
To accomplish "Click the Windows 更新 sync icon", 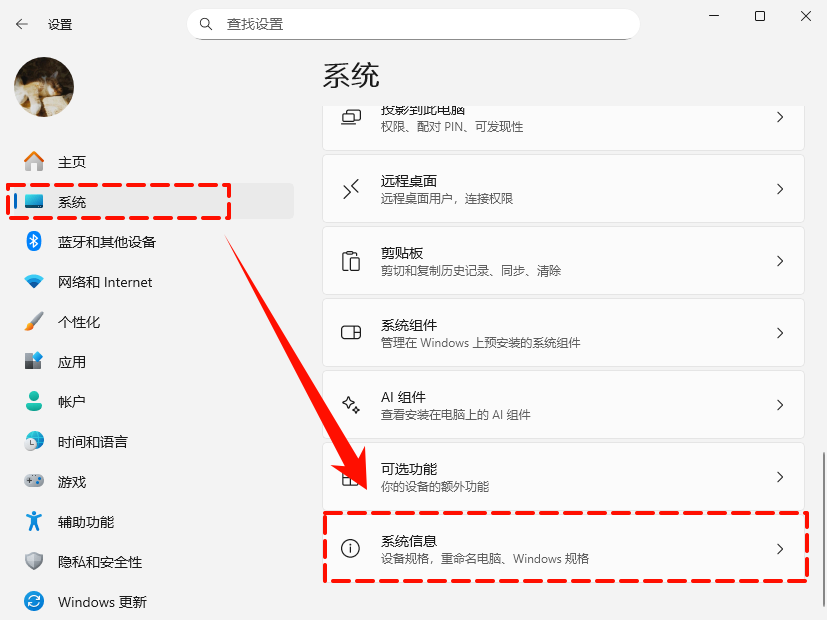I will tap(34, 601).
